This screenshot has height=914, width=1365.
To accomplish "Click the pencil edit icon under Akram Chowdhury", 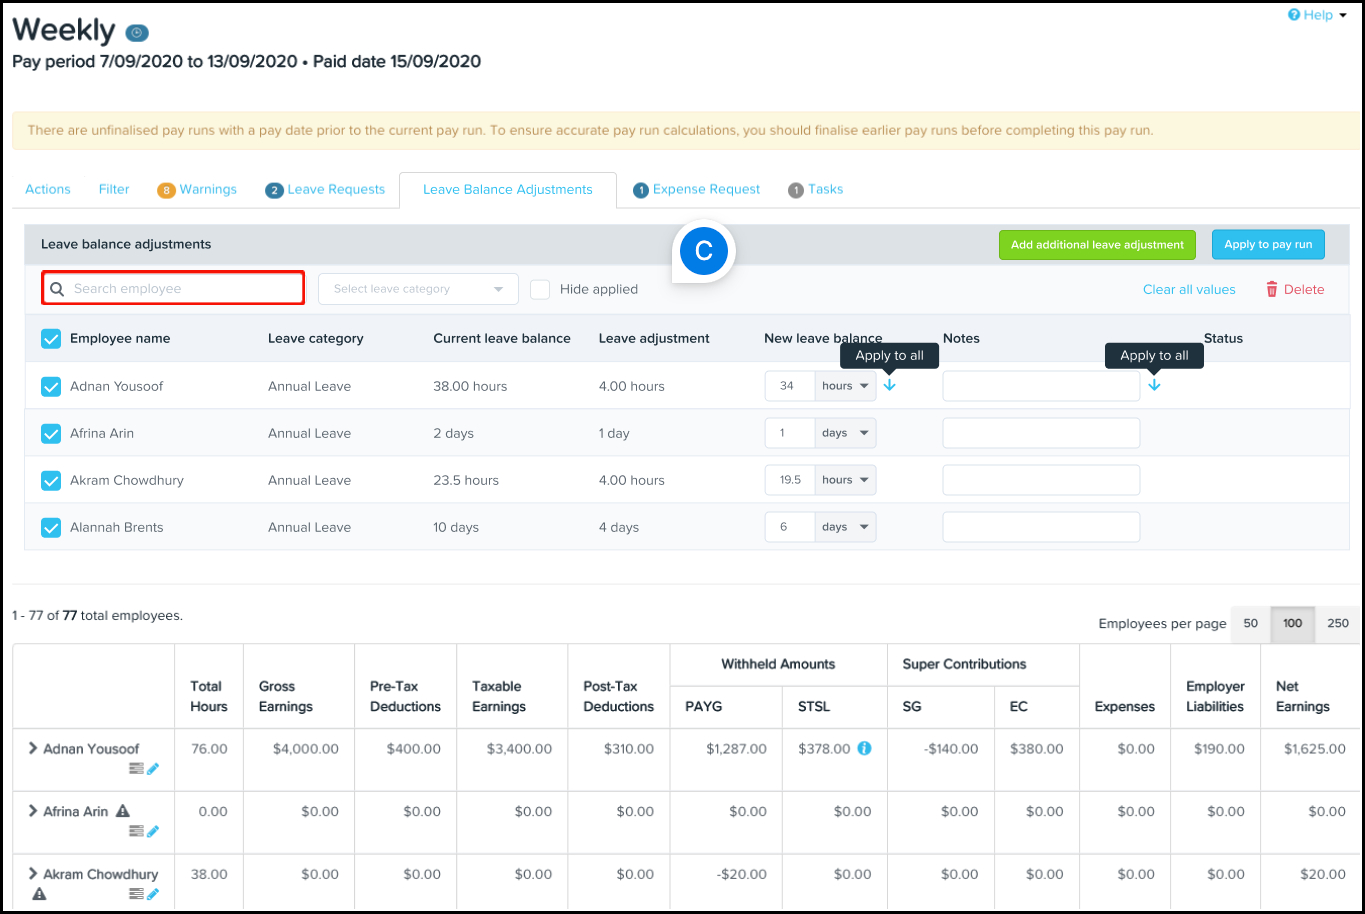I will tap(153, 894).
